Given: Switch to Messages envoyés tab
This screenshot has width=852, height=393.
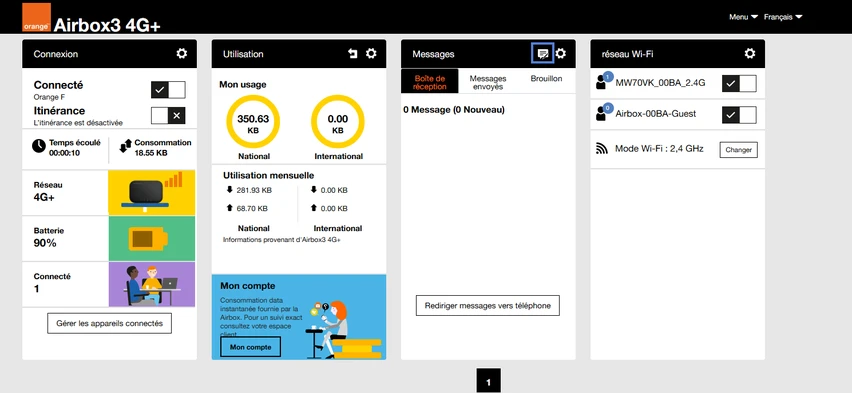Looking at the screenshot, I should click(488, 83).
